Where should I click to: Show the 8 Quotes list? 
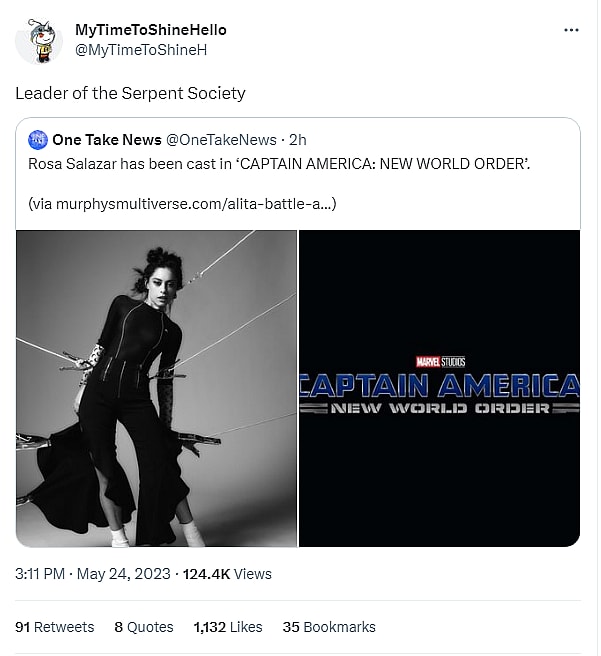tap(143, 627)
